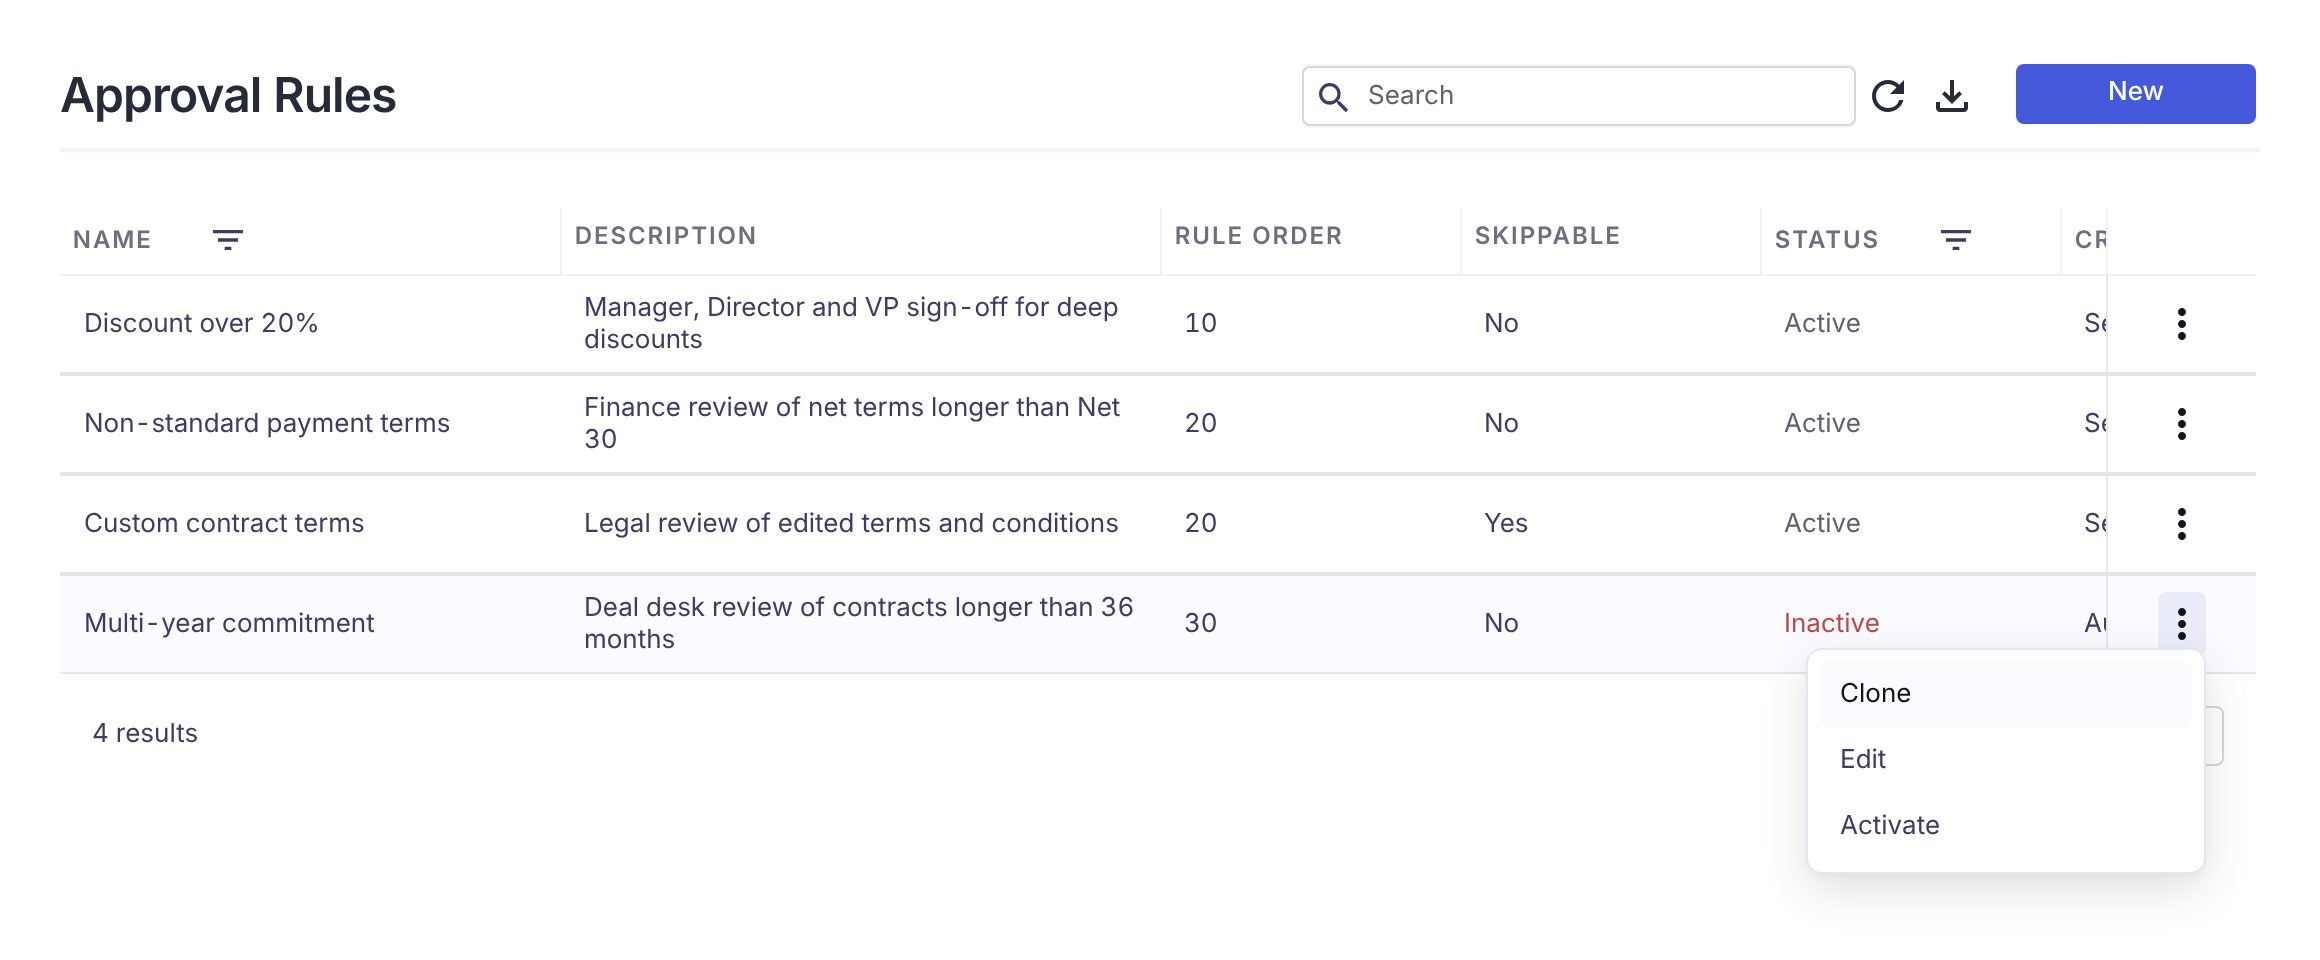Click 'Deal desk review of contracts' description
2320x960 pixels.
[858, 623]
